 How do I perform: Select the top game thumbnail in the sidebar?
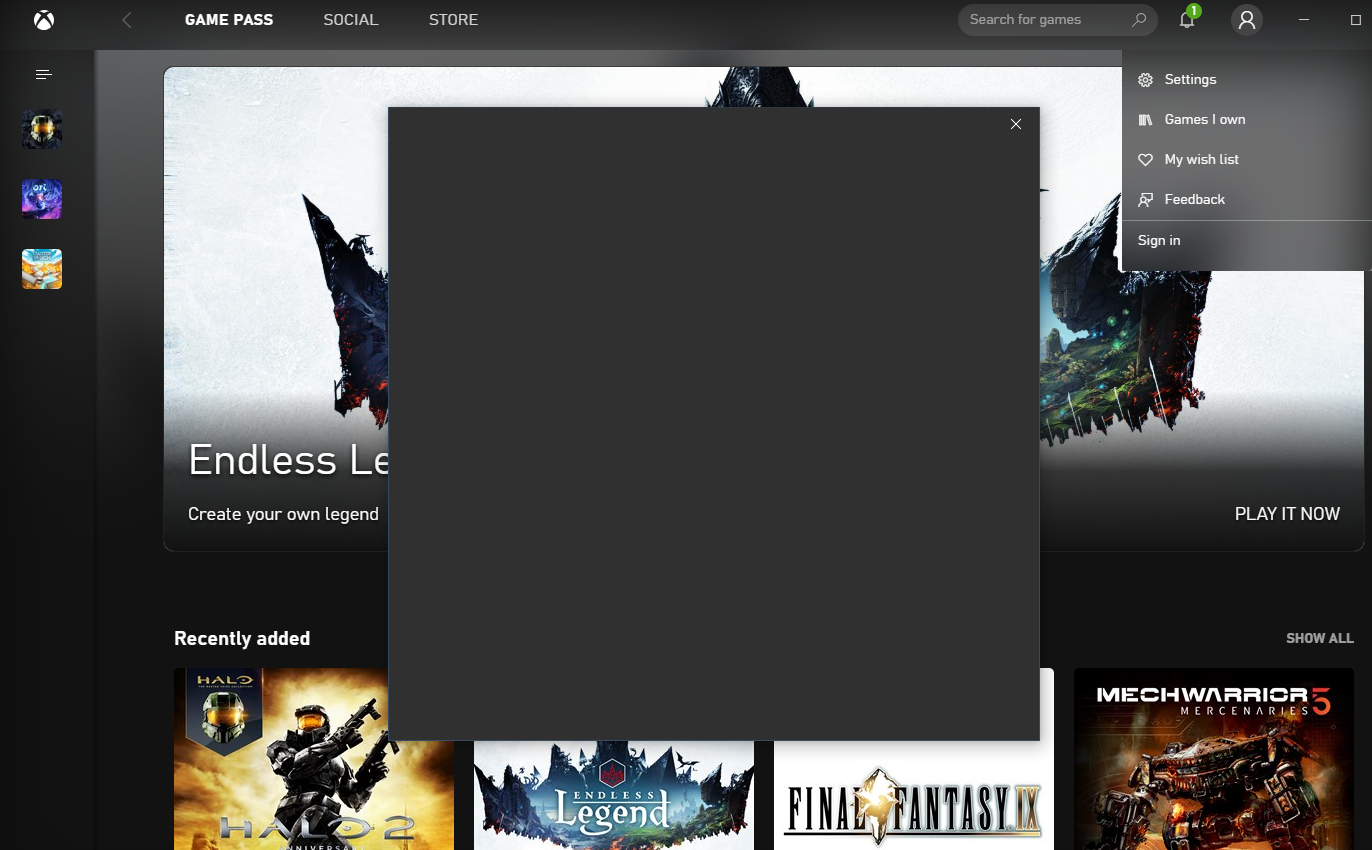(41, 129)
